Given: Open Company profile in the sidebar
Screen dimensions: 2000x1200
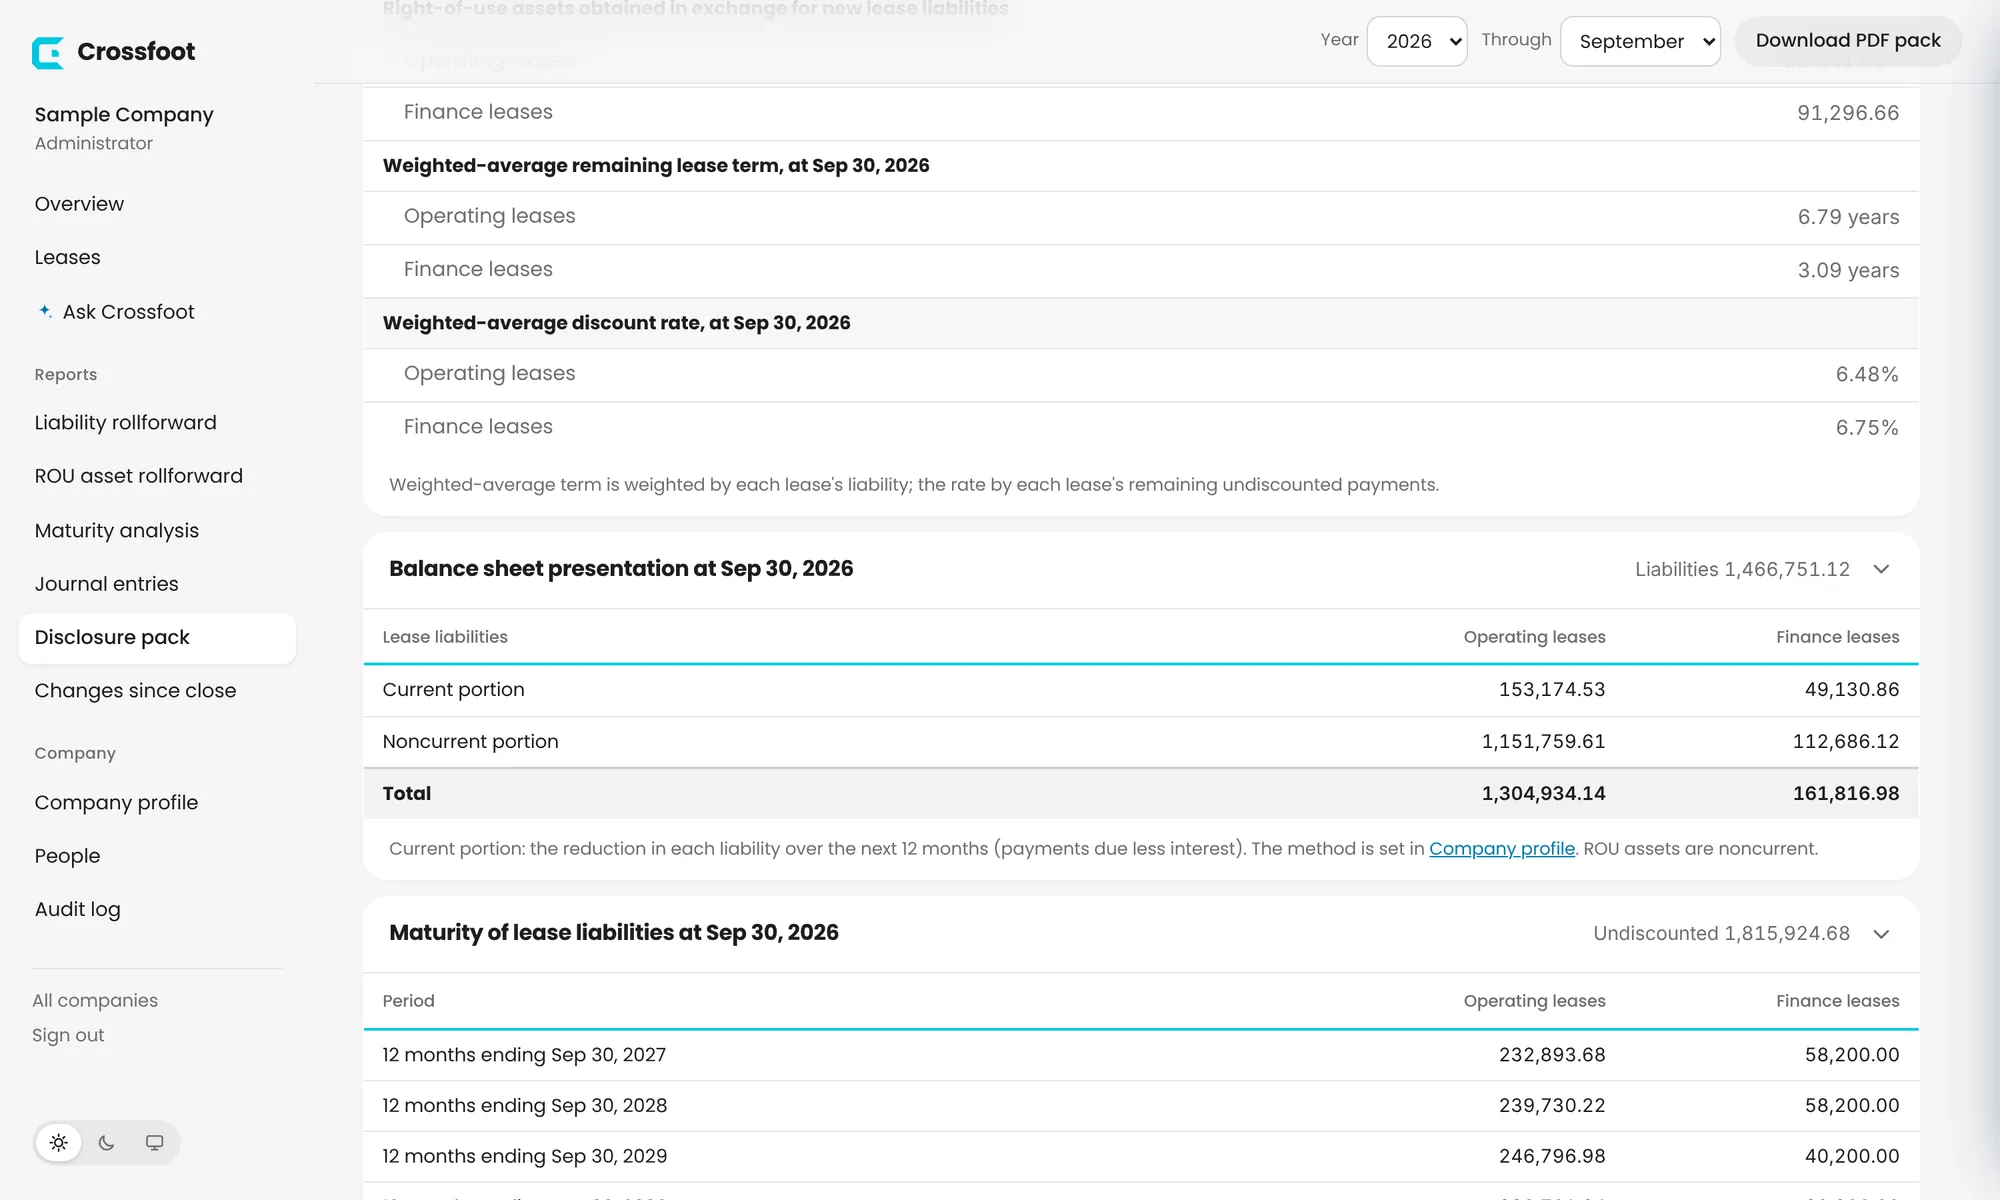Looking at the screenshot, I should pos(116,803).
